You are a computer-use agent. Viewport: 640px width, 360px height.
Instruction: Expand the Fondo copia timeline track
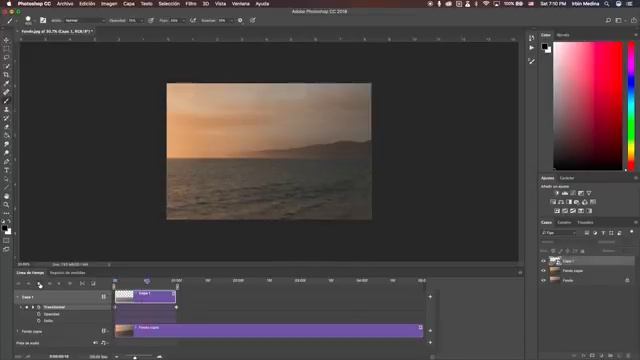[x=18, y=331]
